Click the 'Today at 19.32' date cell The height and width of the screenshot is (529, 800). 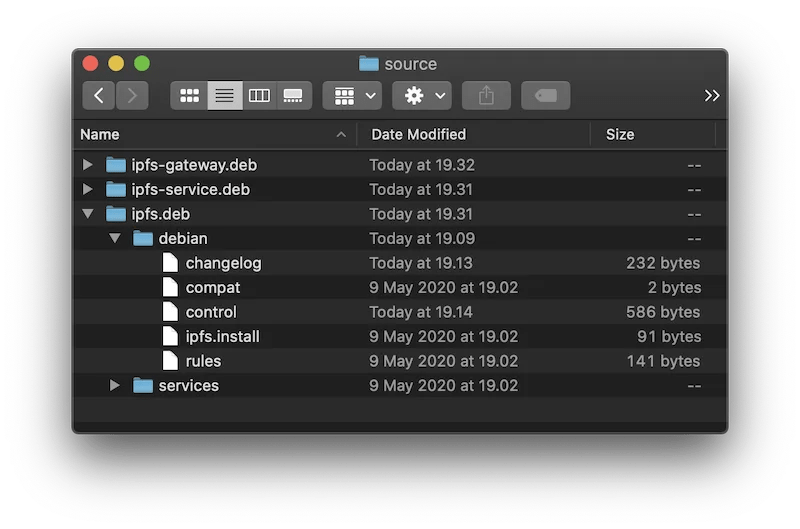[422, 165]
